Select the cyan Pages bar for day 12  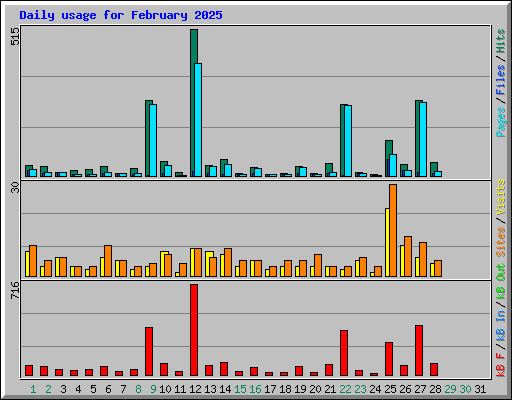click(x=198, y=120)
